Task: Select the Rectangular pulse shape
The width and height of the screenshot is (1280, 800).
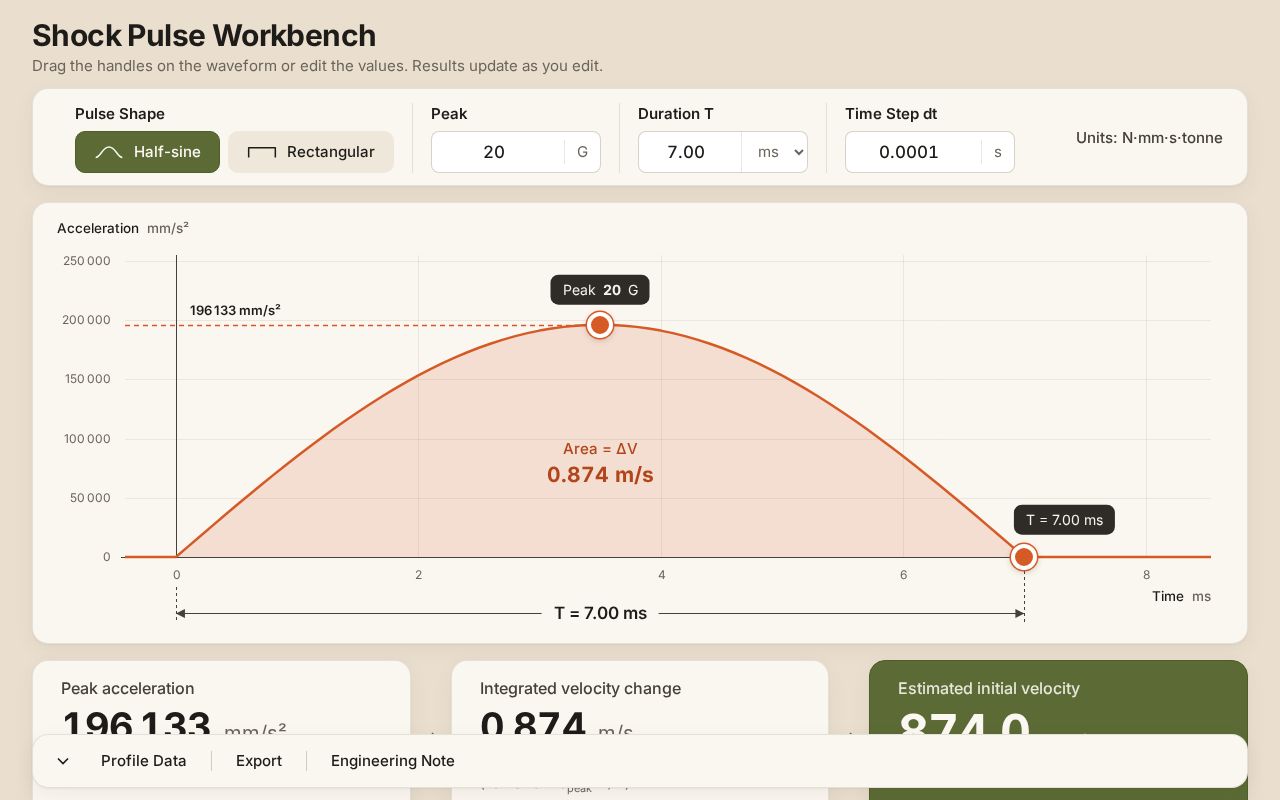Action: 311,152
